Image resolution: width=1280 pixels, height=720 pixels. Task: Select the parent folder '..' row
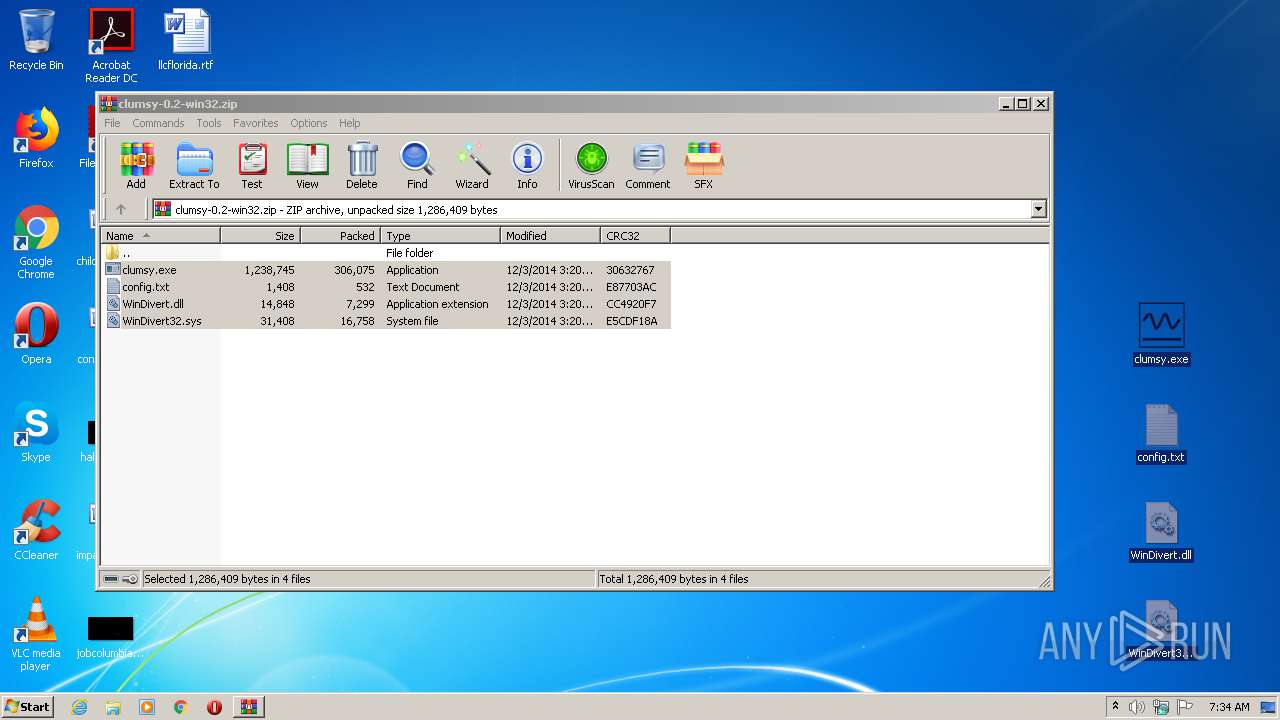(x=386, y=253)
